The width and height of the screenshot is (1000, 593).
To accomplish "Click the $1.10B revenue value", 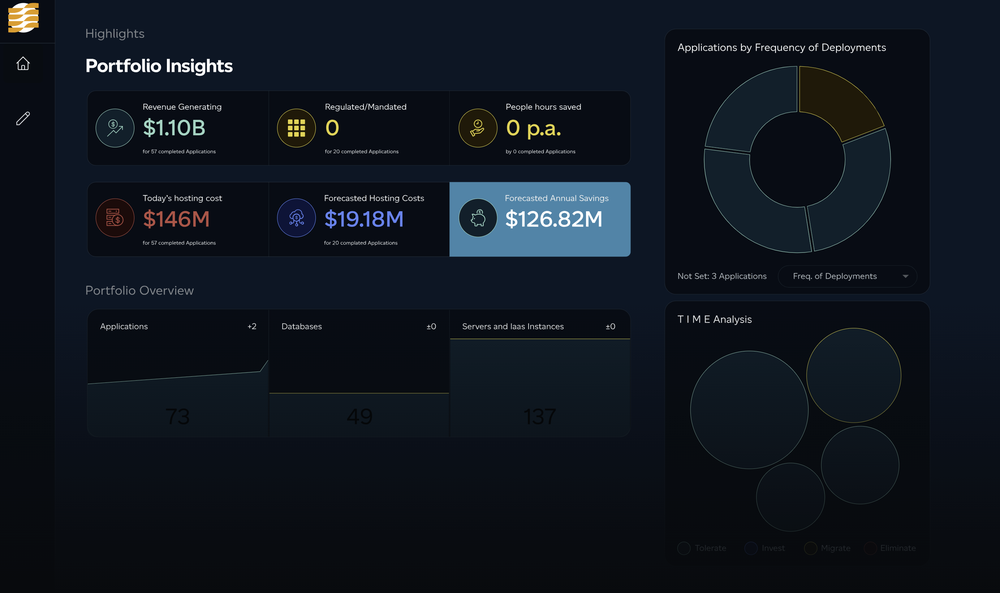I will point(174,128).
